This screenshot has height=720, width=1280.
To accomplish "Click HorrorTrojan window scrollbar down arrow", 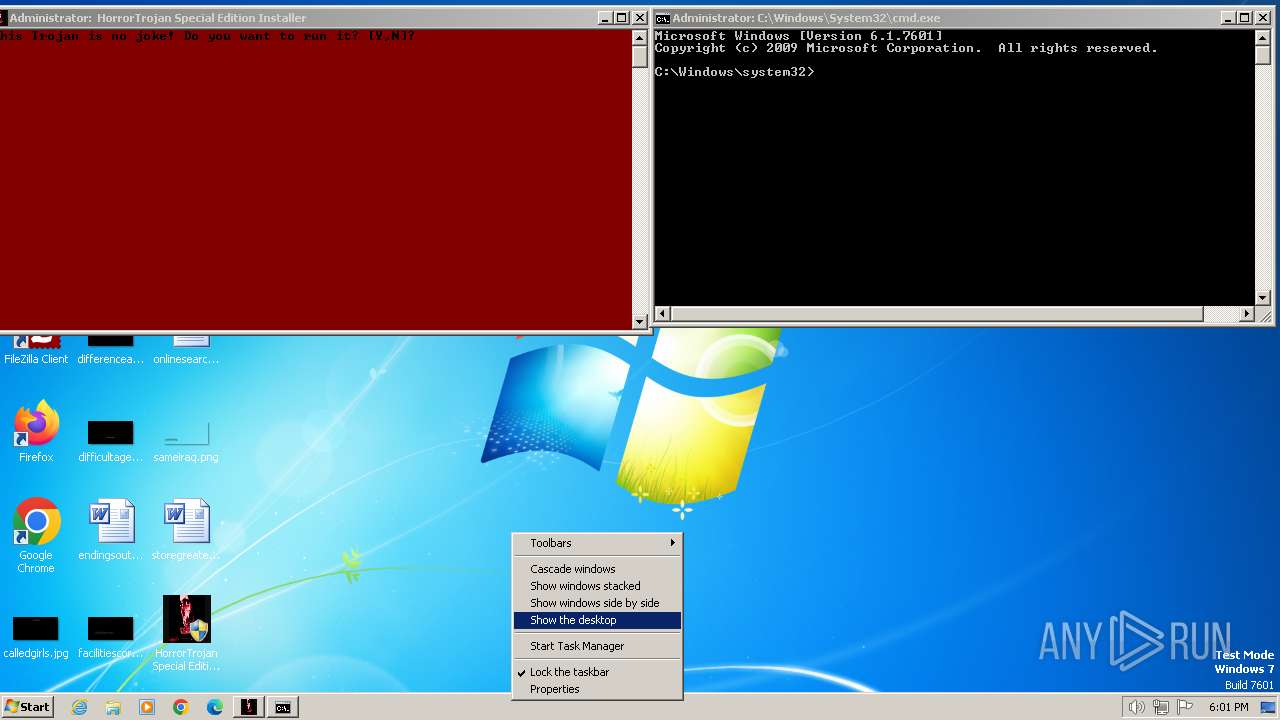I will point(640,322).
